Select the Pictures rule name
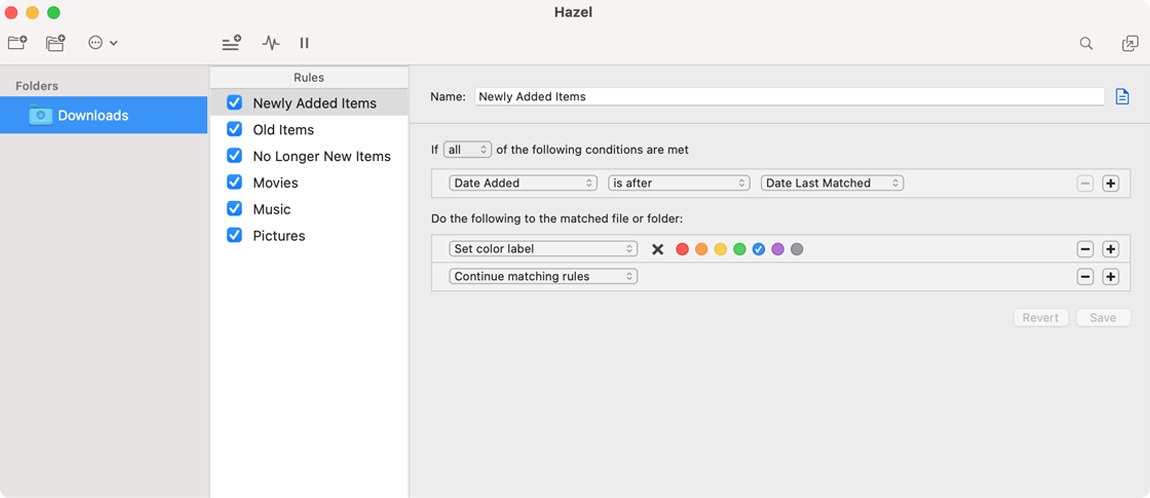 (279, 235)
